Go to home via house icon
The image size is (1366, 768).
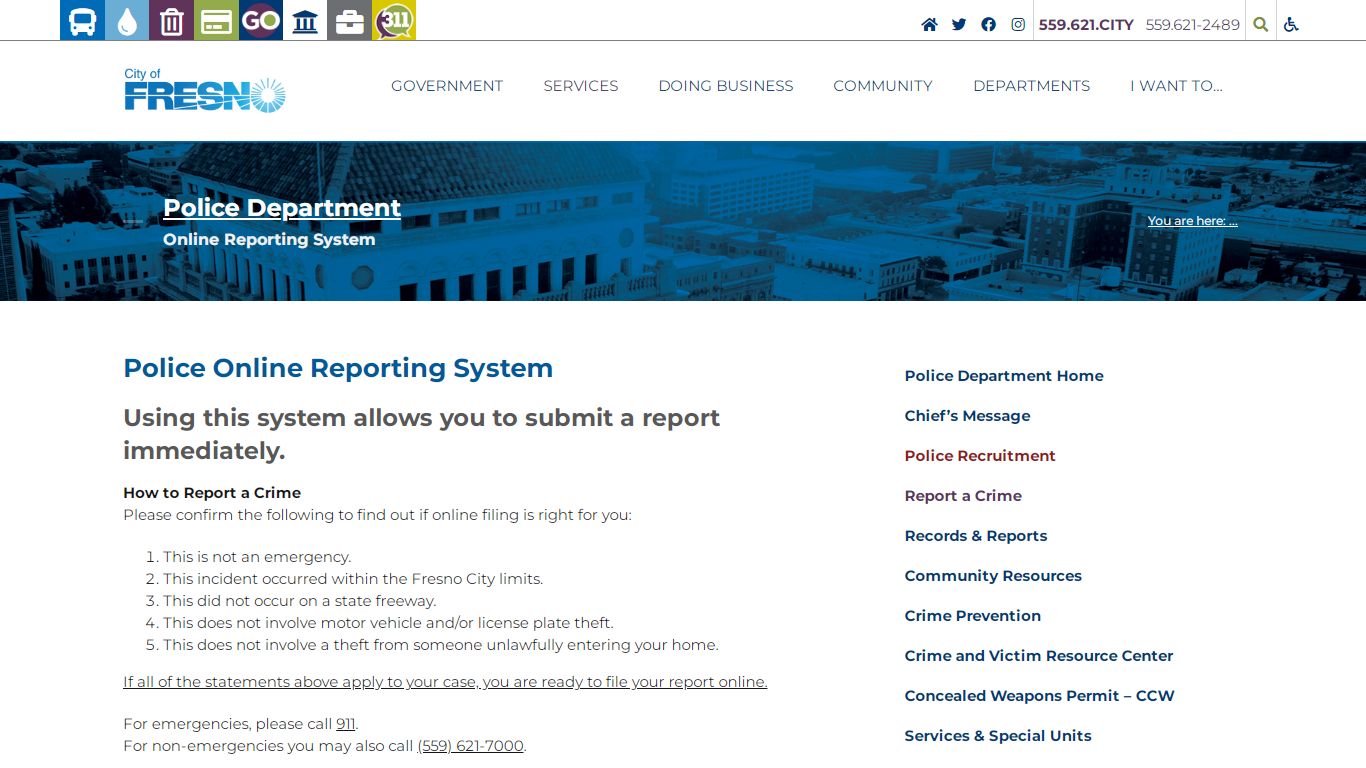click(x=929, y=25)
